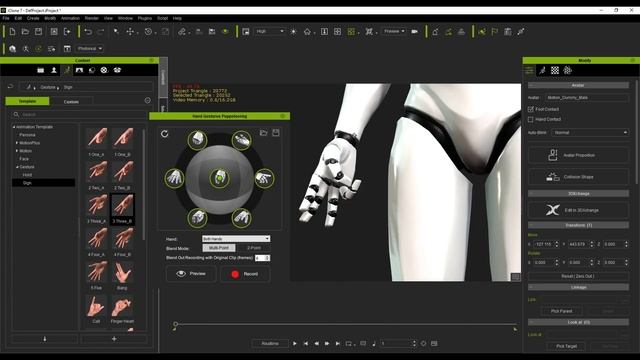Open Collision Shape settings

pyautogui.click(x=578, y=177)
